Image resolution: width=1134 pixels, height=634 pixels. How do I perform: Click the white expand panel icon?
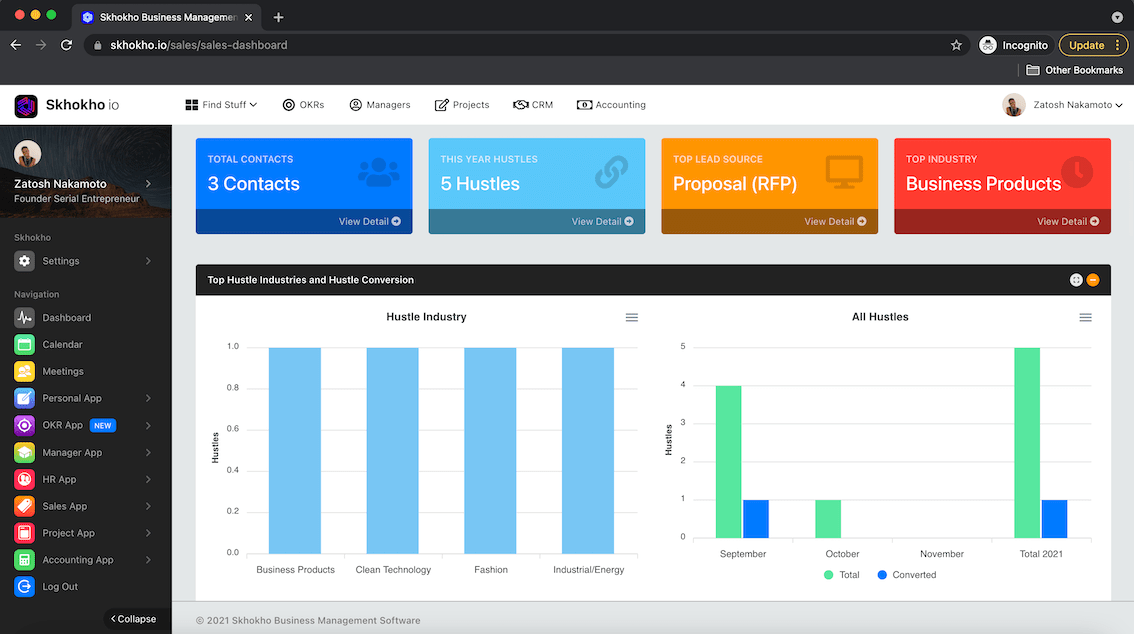point(1076,280)
